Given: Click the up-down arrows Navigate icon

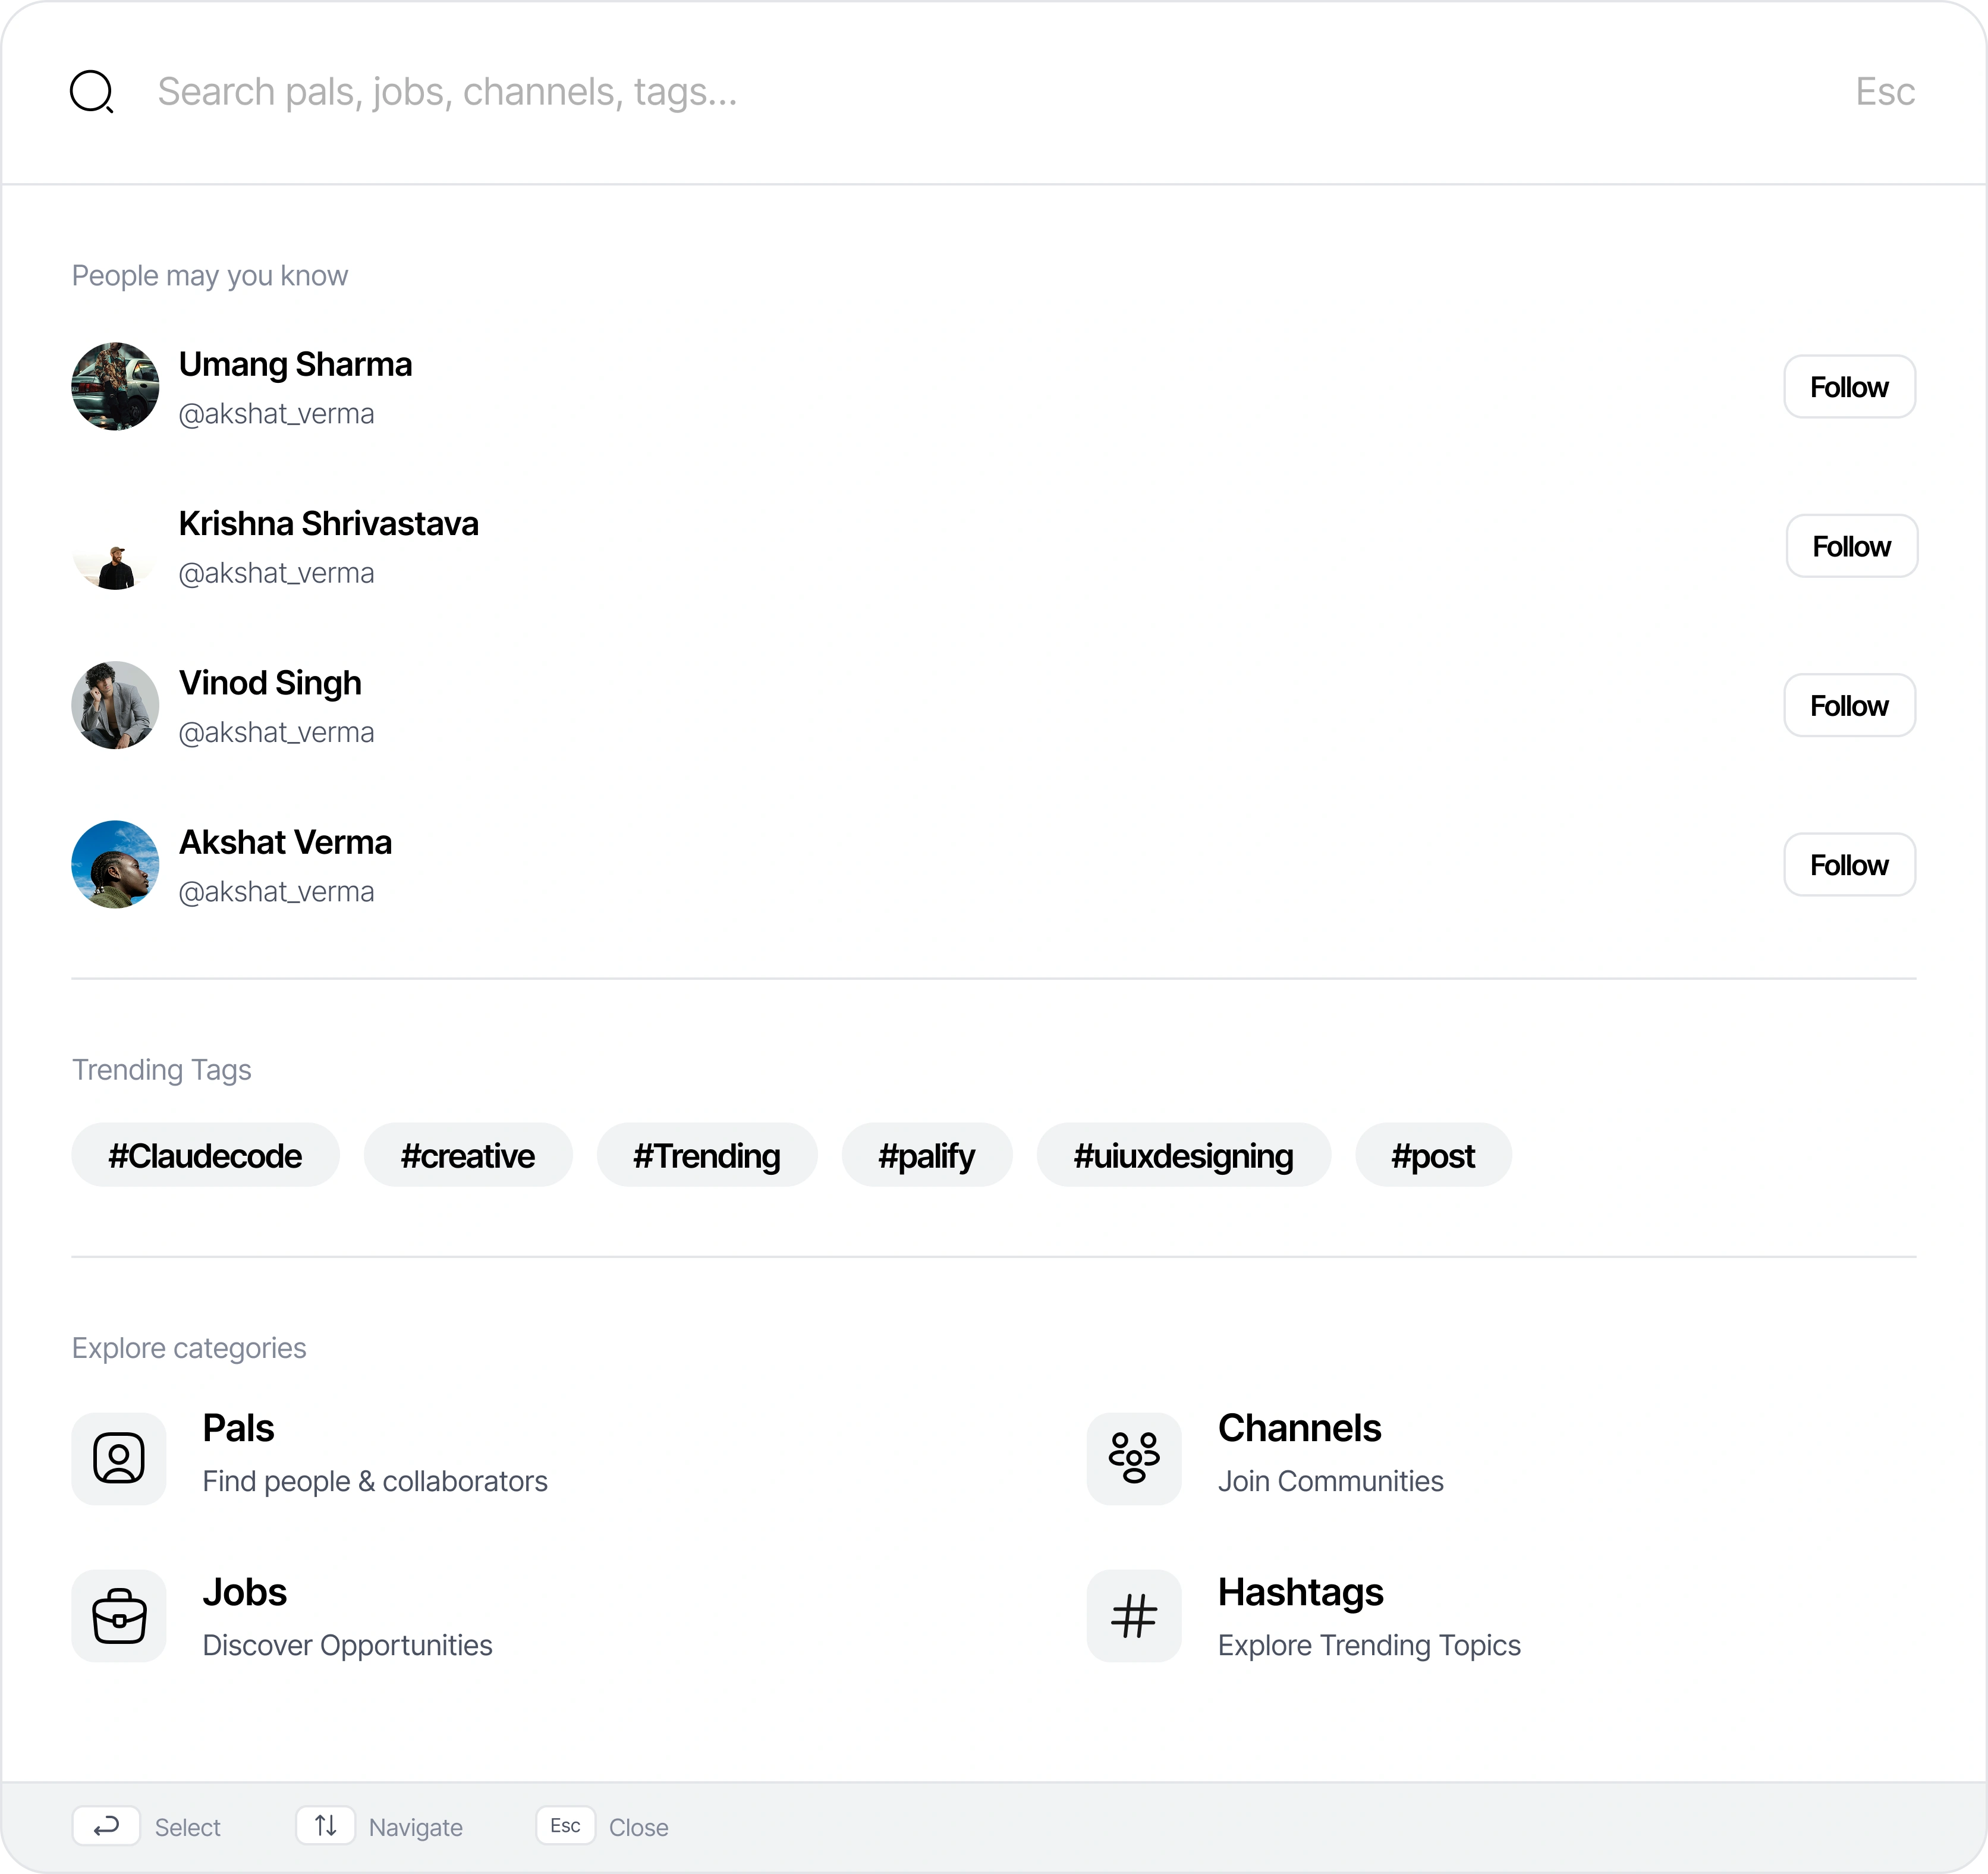Looking at the screenshot, I should click(x=325, y=1825).
